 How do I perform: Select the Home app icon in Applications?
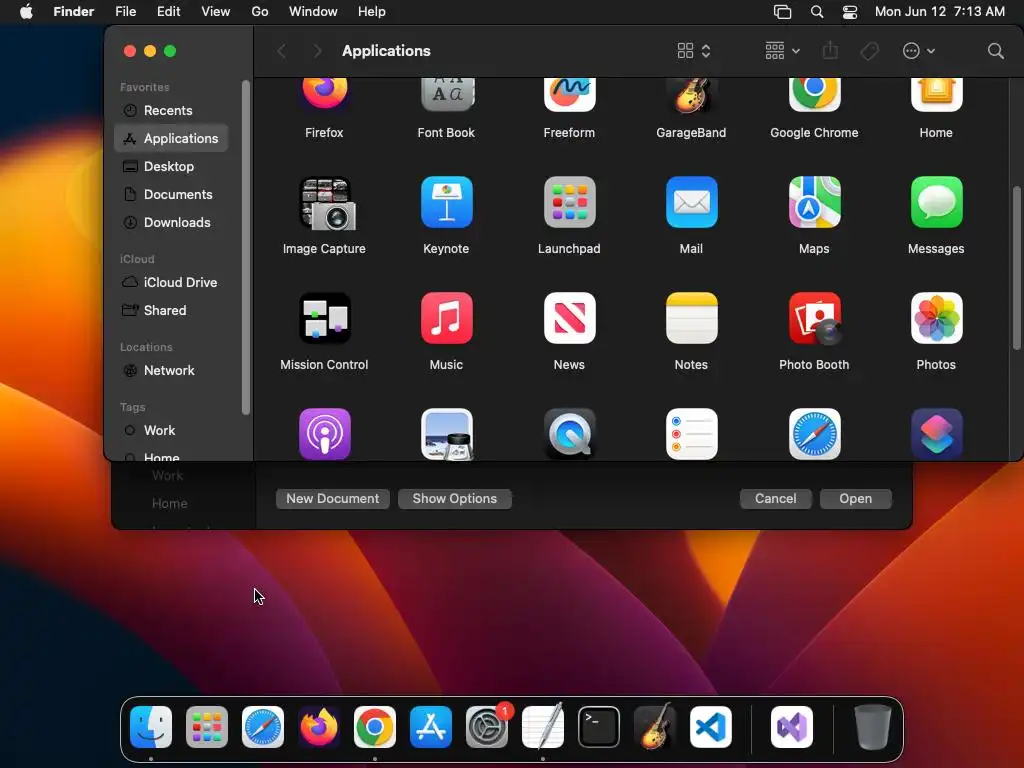pos(936,93)
